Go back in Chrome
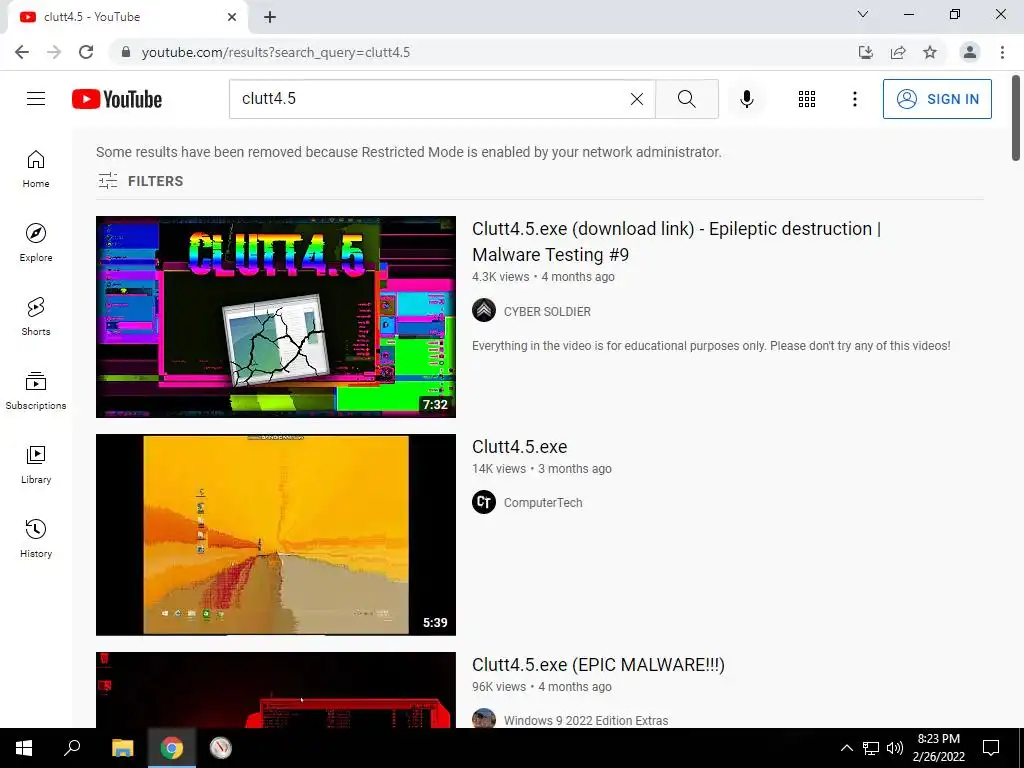The height and width of the screenshot is (768, 1024). pos(22,52)
